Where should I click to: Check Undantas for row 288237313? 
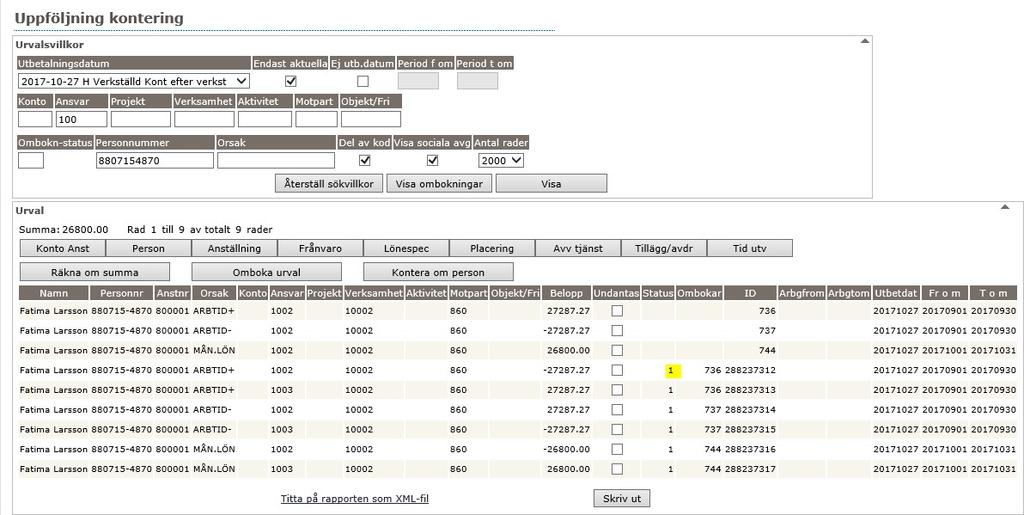[x=616, y=390]
